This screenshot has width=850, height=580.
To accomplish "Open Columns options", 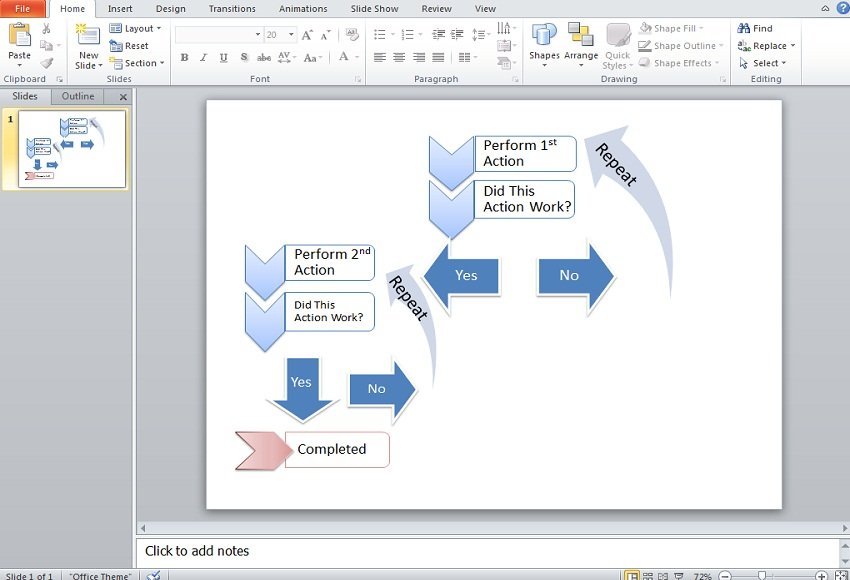I will [467, 57].
